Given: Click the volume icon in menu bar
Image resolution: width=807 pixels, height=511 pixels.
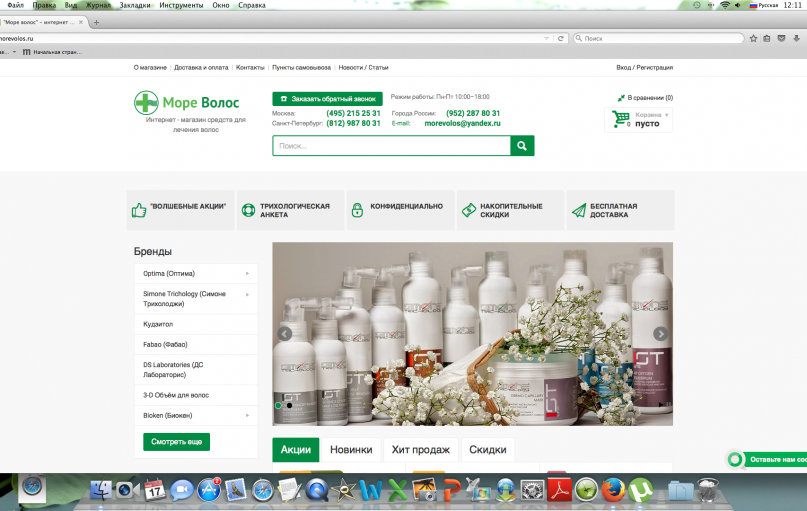Looking at the screenshot, I should coord(738,5).
